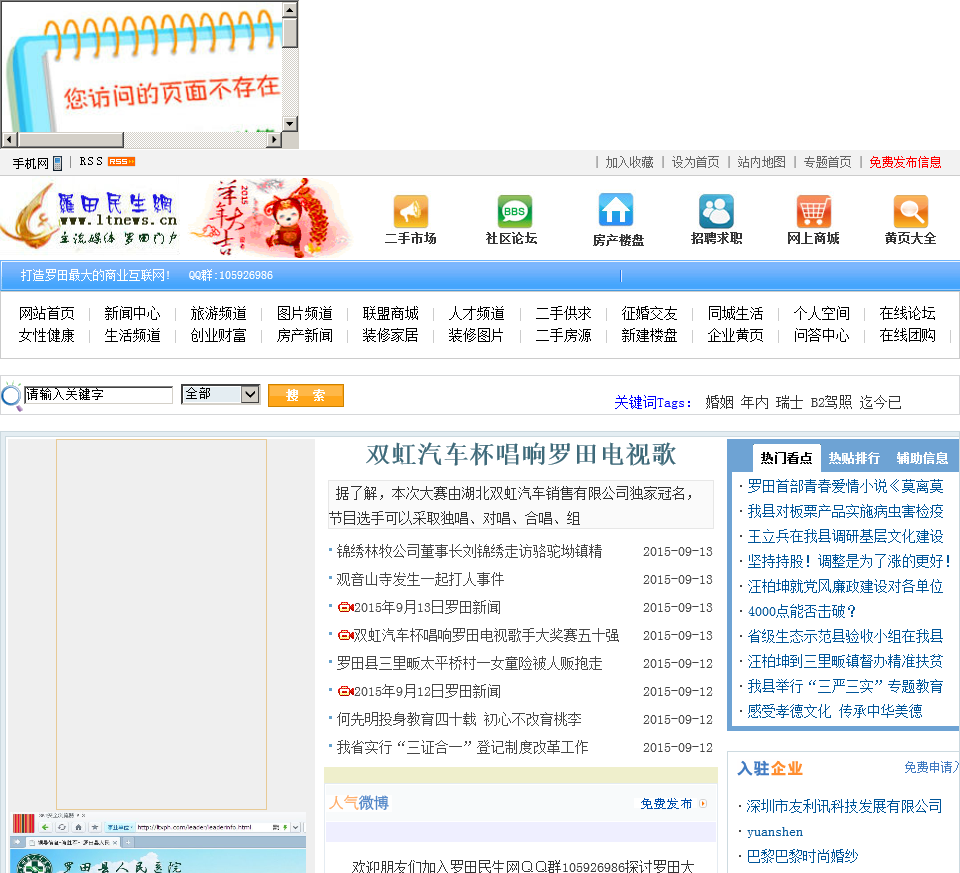The width and height of the screenshot is (960, 873).
Task: Open the 招聘求职 people icon
Action: point(716,211)
